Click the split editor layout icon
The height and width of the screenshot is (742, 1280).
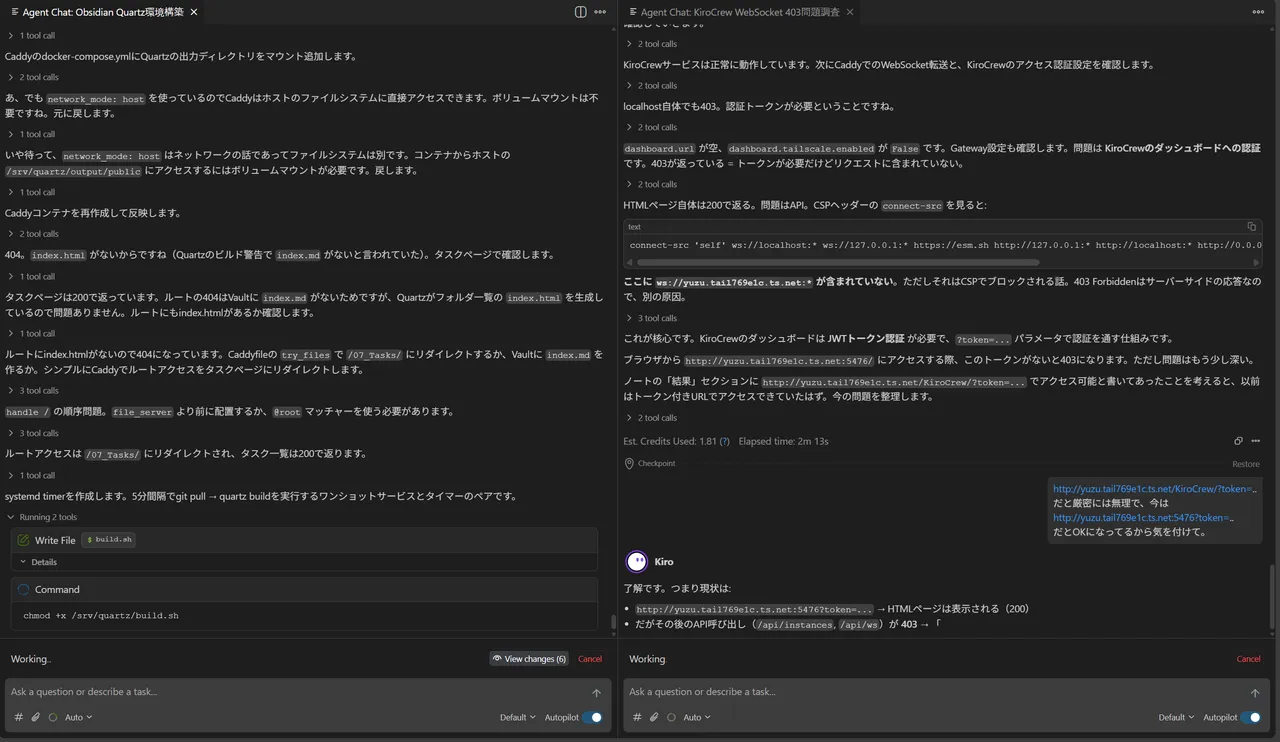point(580,12)
